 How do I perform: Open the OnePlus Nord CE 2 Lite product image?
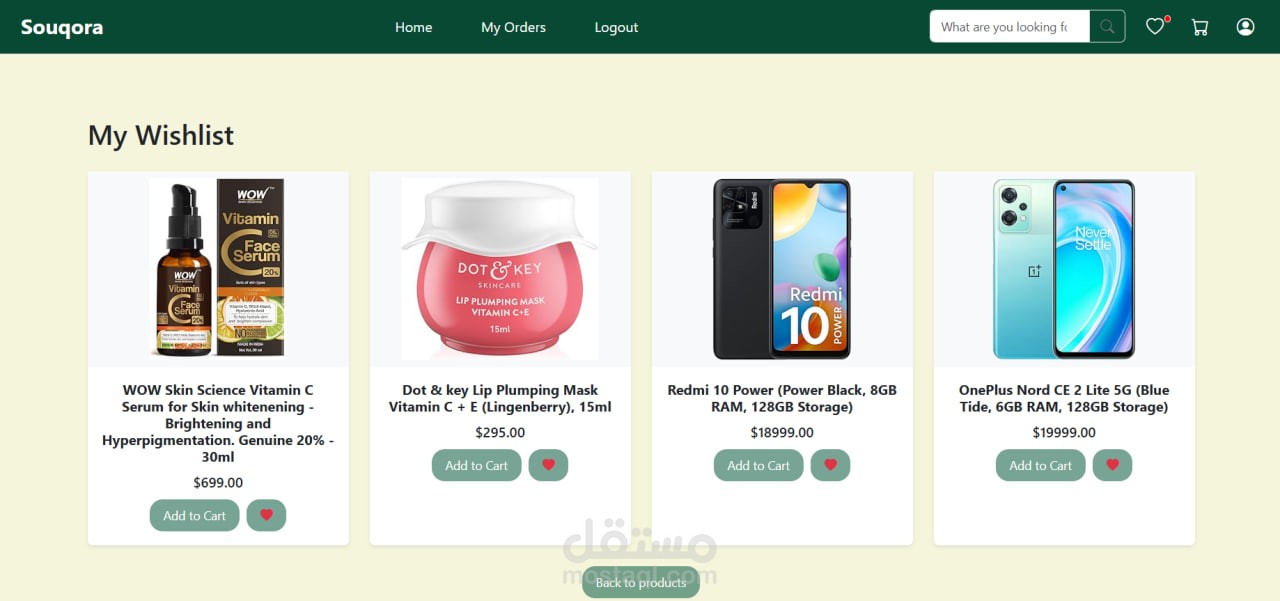click(1064, 269)
